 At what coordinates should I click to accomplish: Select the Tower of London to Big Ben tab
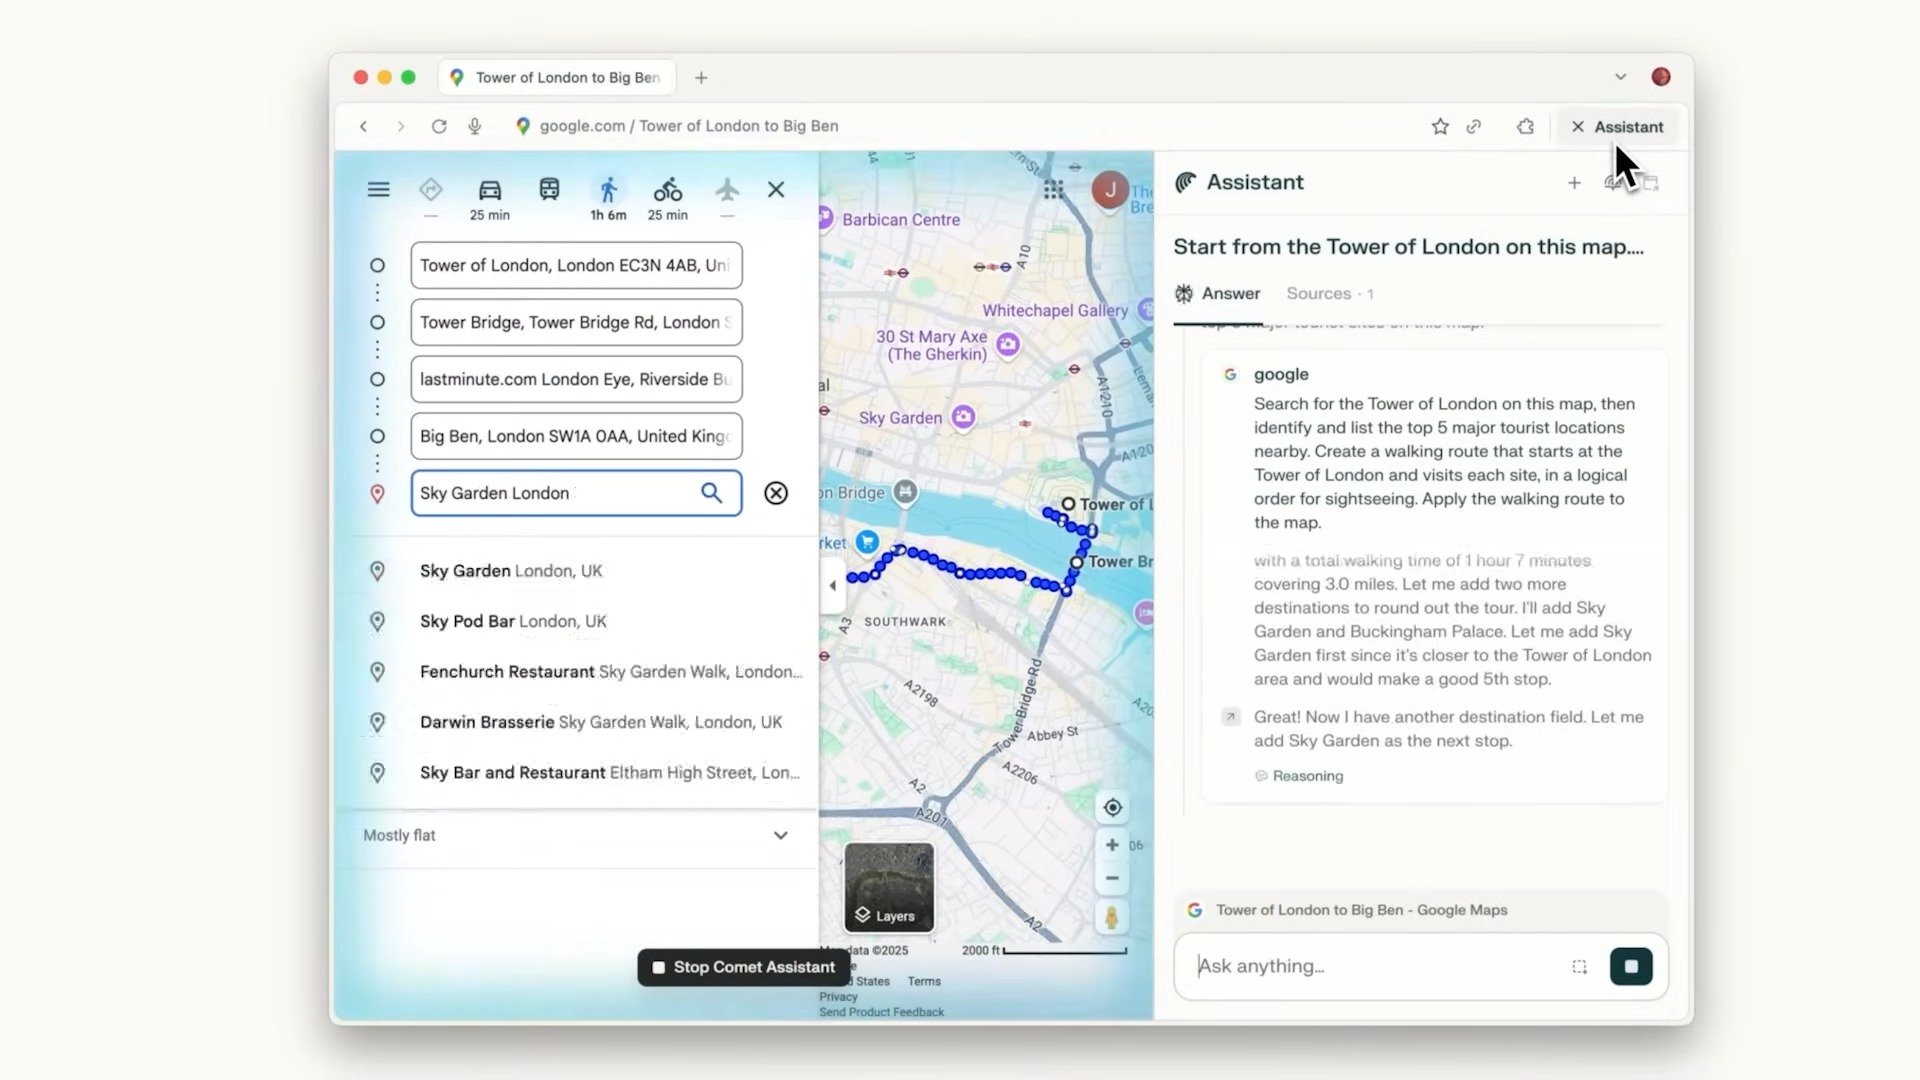[556, 77]
